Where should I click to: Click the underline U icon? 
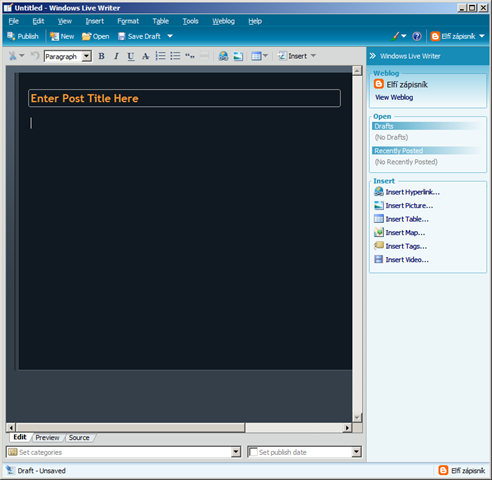coord(131,56)
